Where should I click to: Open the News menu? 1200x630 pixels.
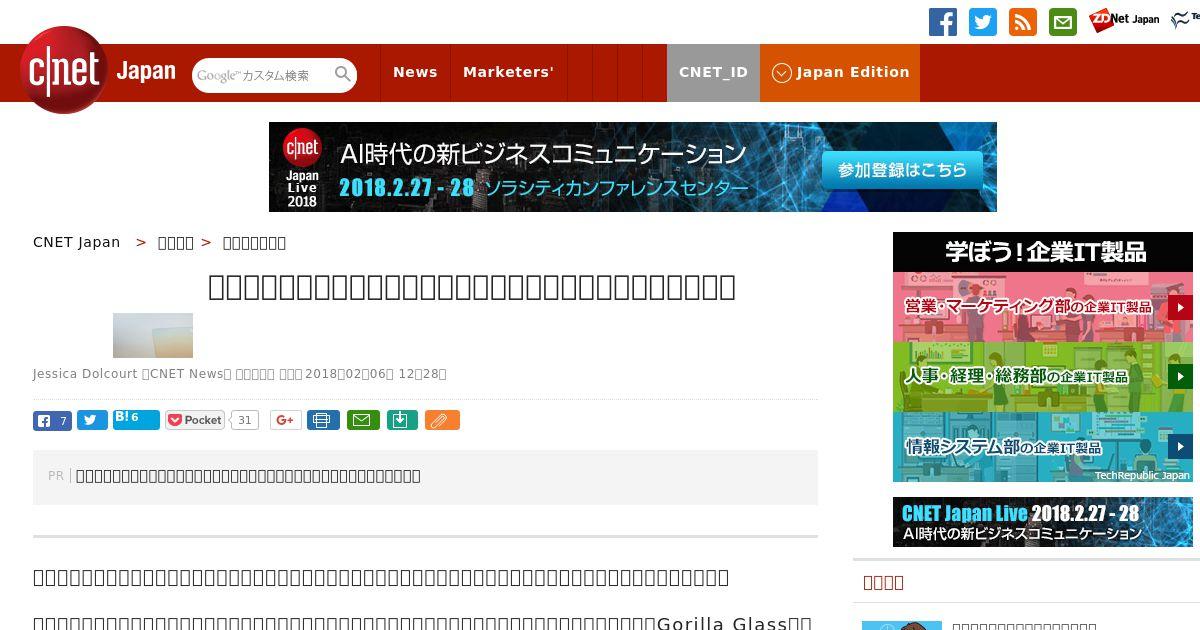415,72
